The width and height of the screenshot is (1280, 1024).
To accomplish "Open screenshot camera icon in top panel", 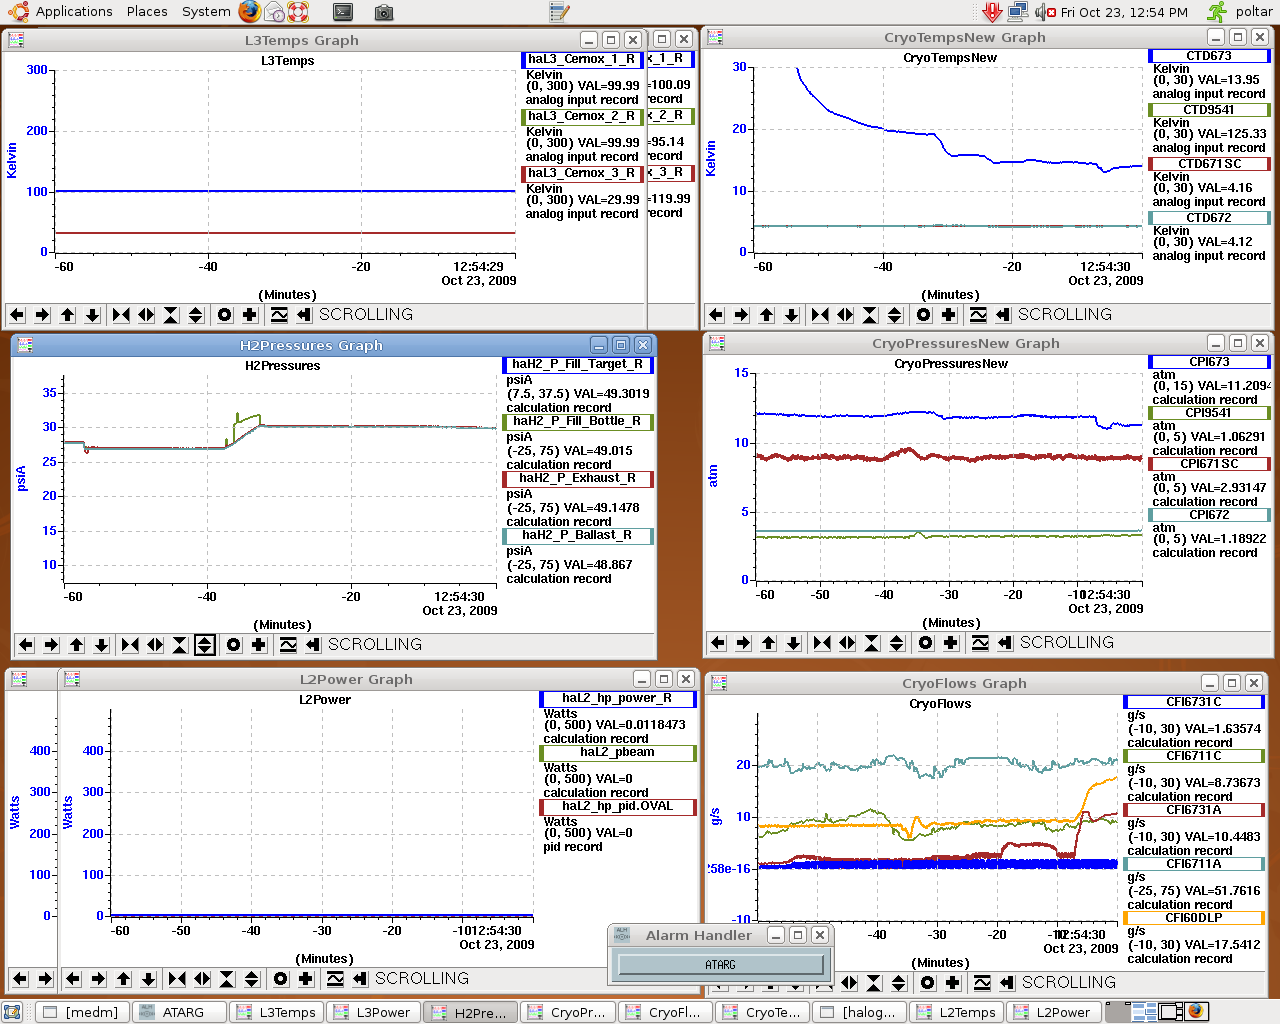I will (x=384, y=13).
